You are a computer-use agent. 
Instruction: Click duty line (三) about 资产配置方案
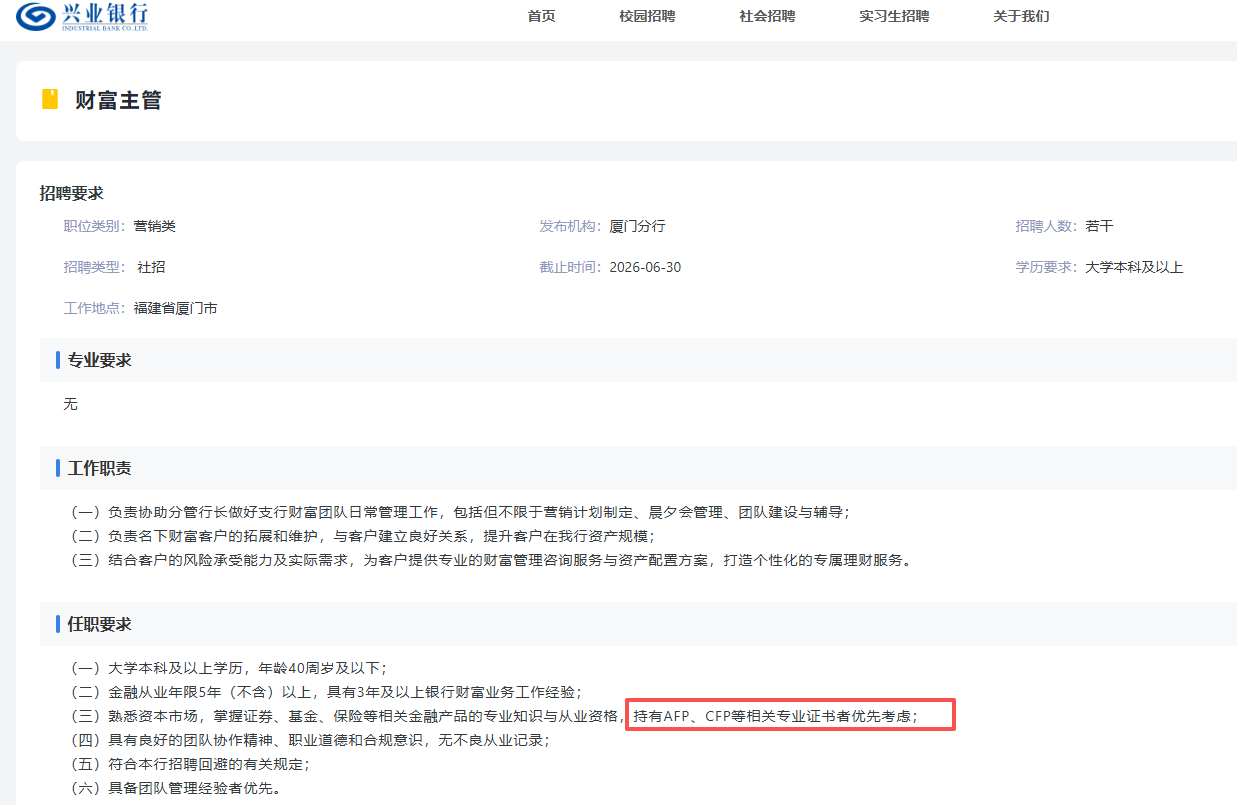click(490, 560)
